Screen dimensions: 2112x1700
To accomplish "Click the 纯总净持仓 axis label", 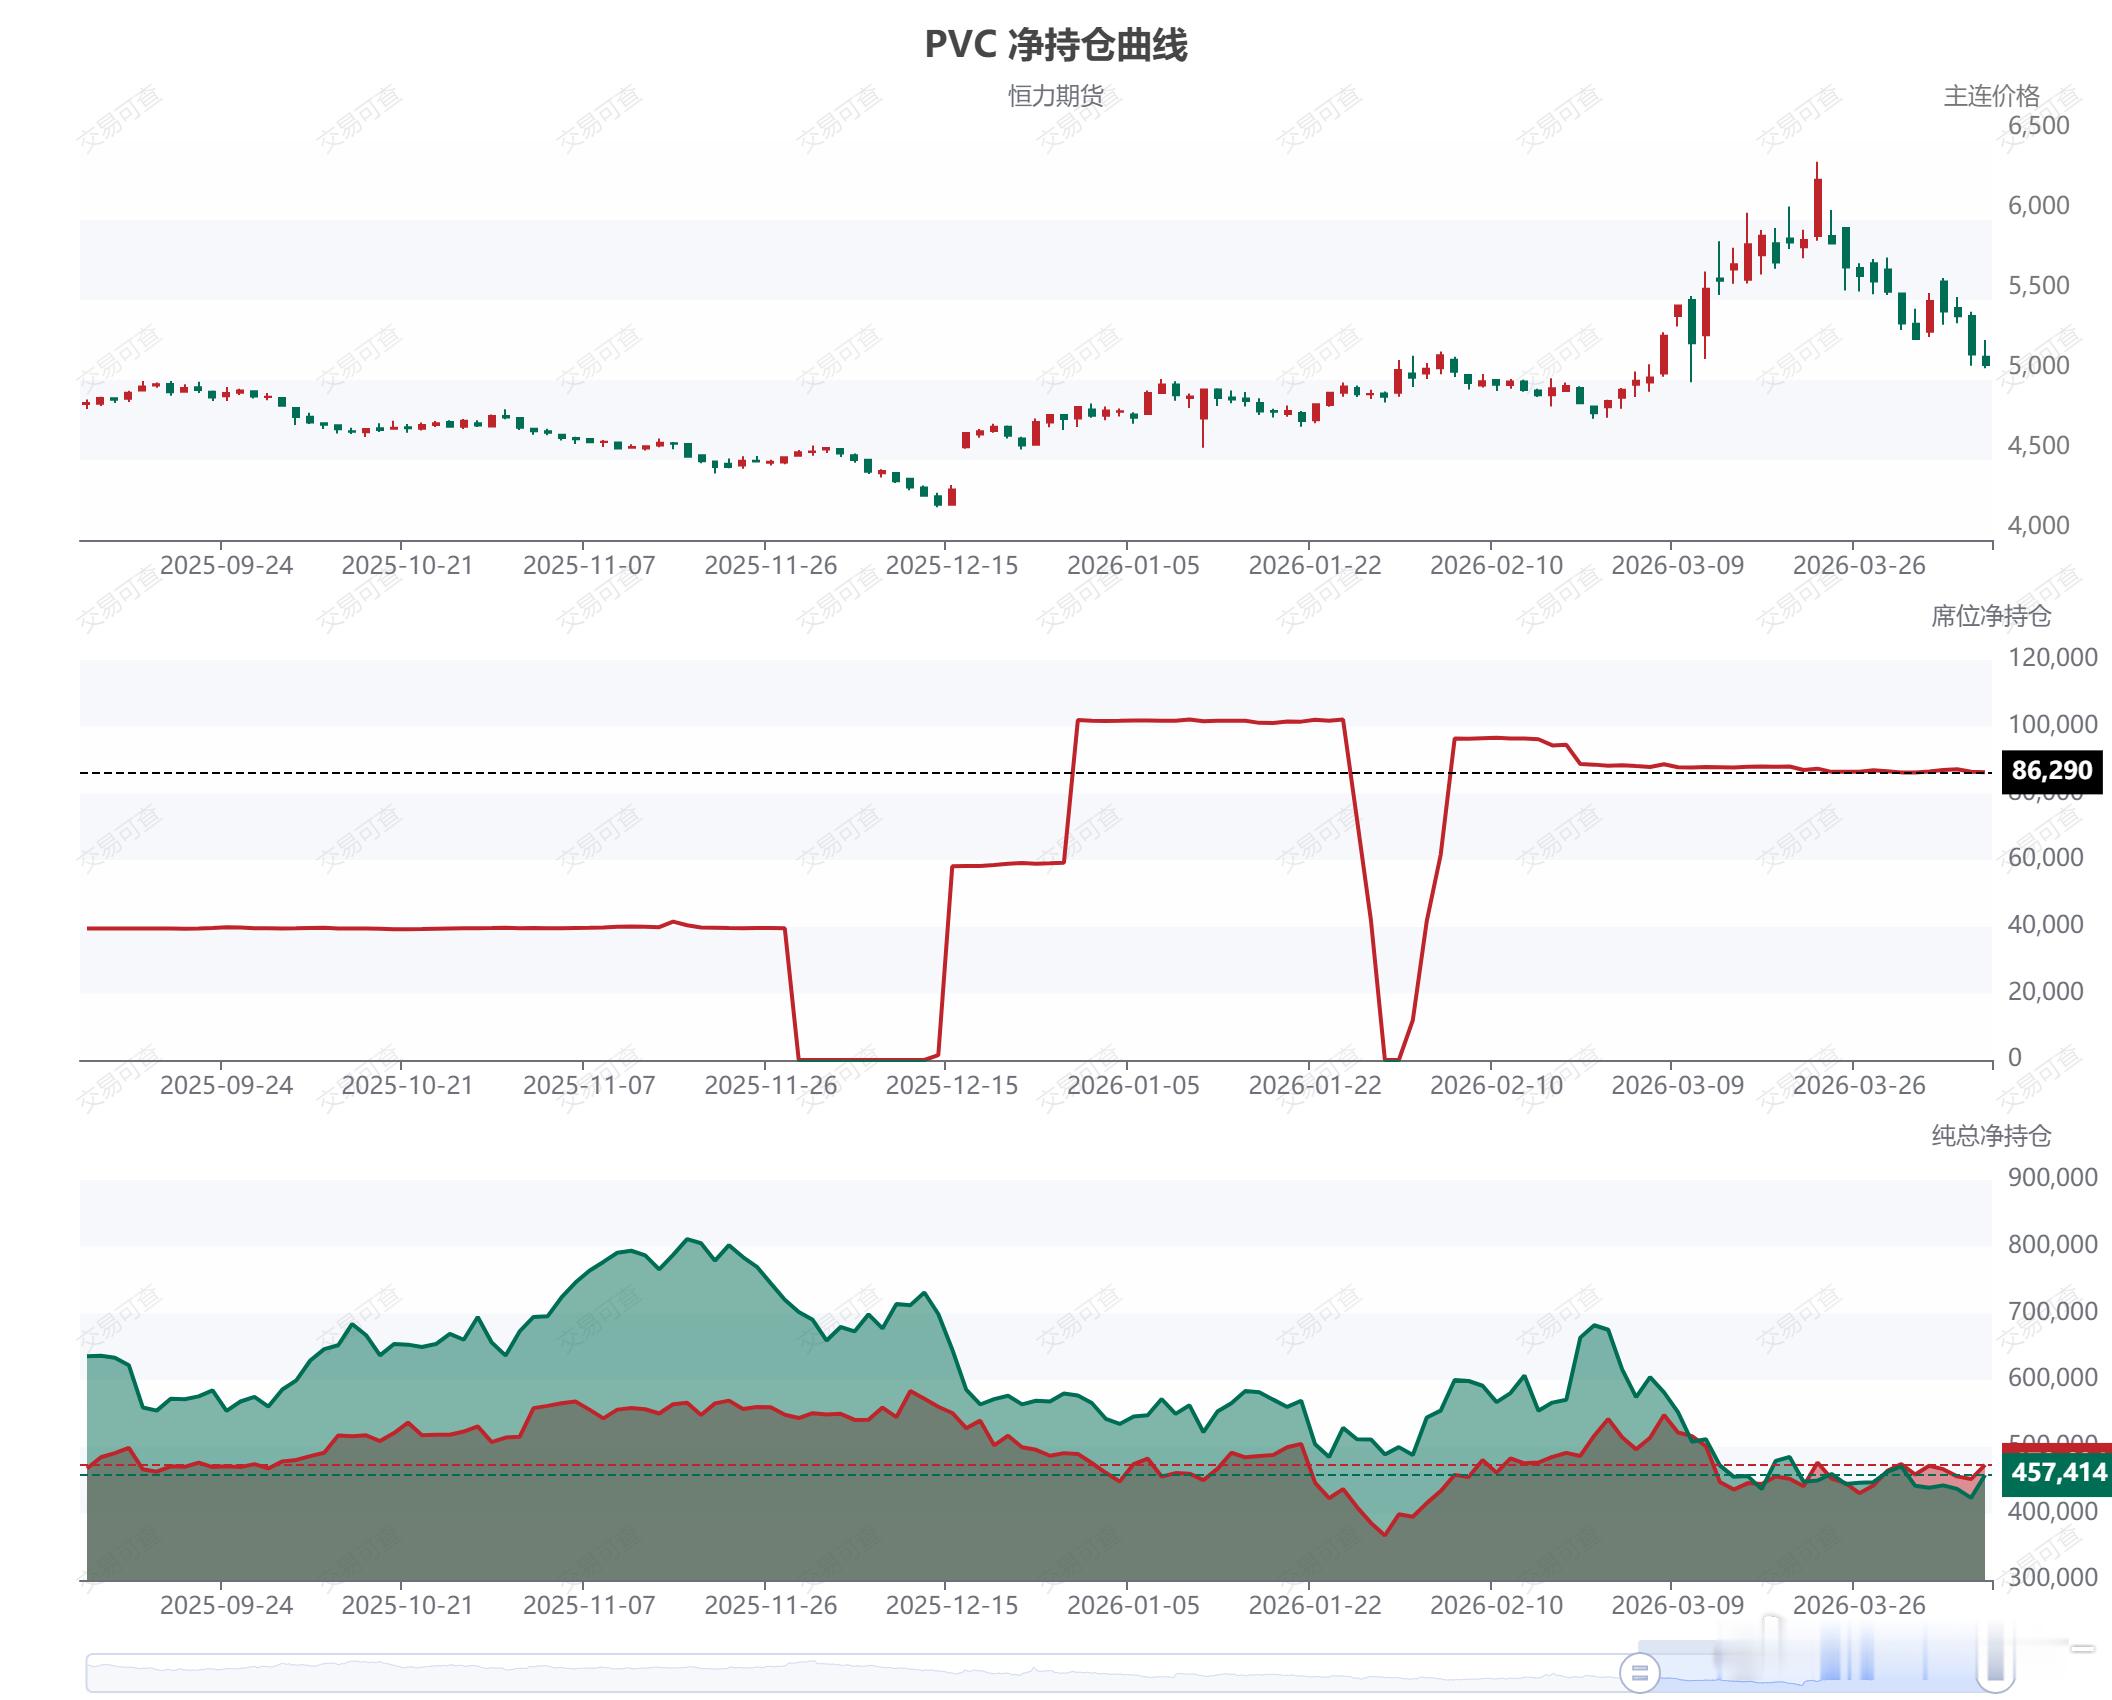I will coord(1990,1136).
